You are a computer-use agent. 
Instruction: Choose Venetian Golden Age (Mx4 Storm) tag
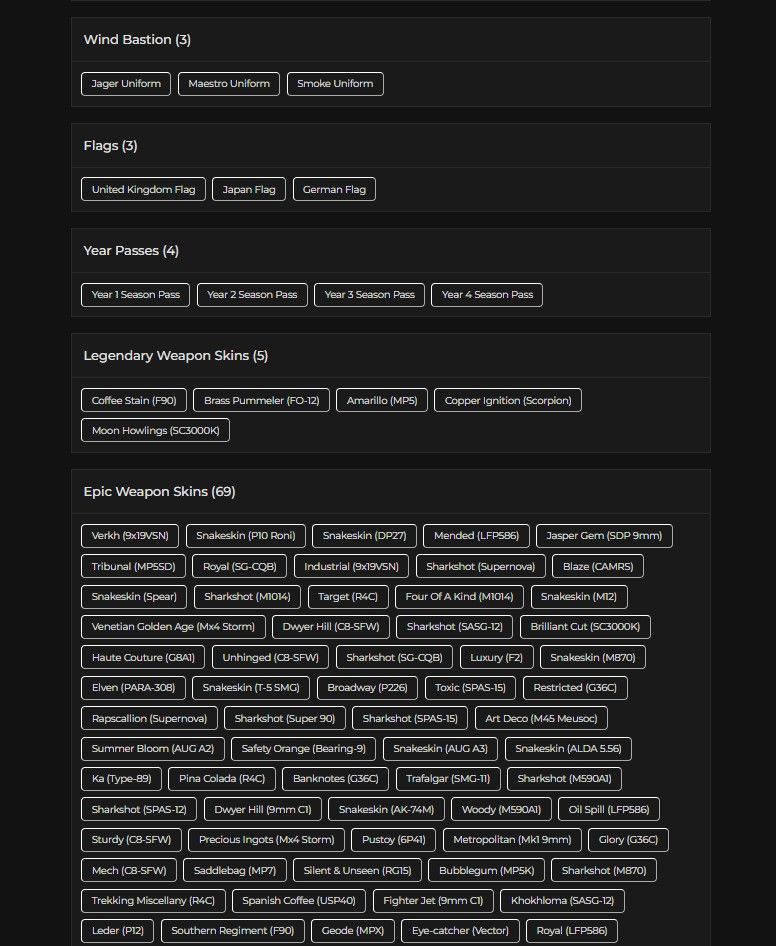click(173, 627)
